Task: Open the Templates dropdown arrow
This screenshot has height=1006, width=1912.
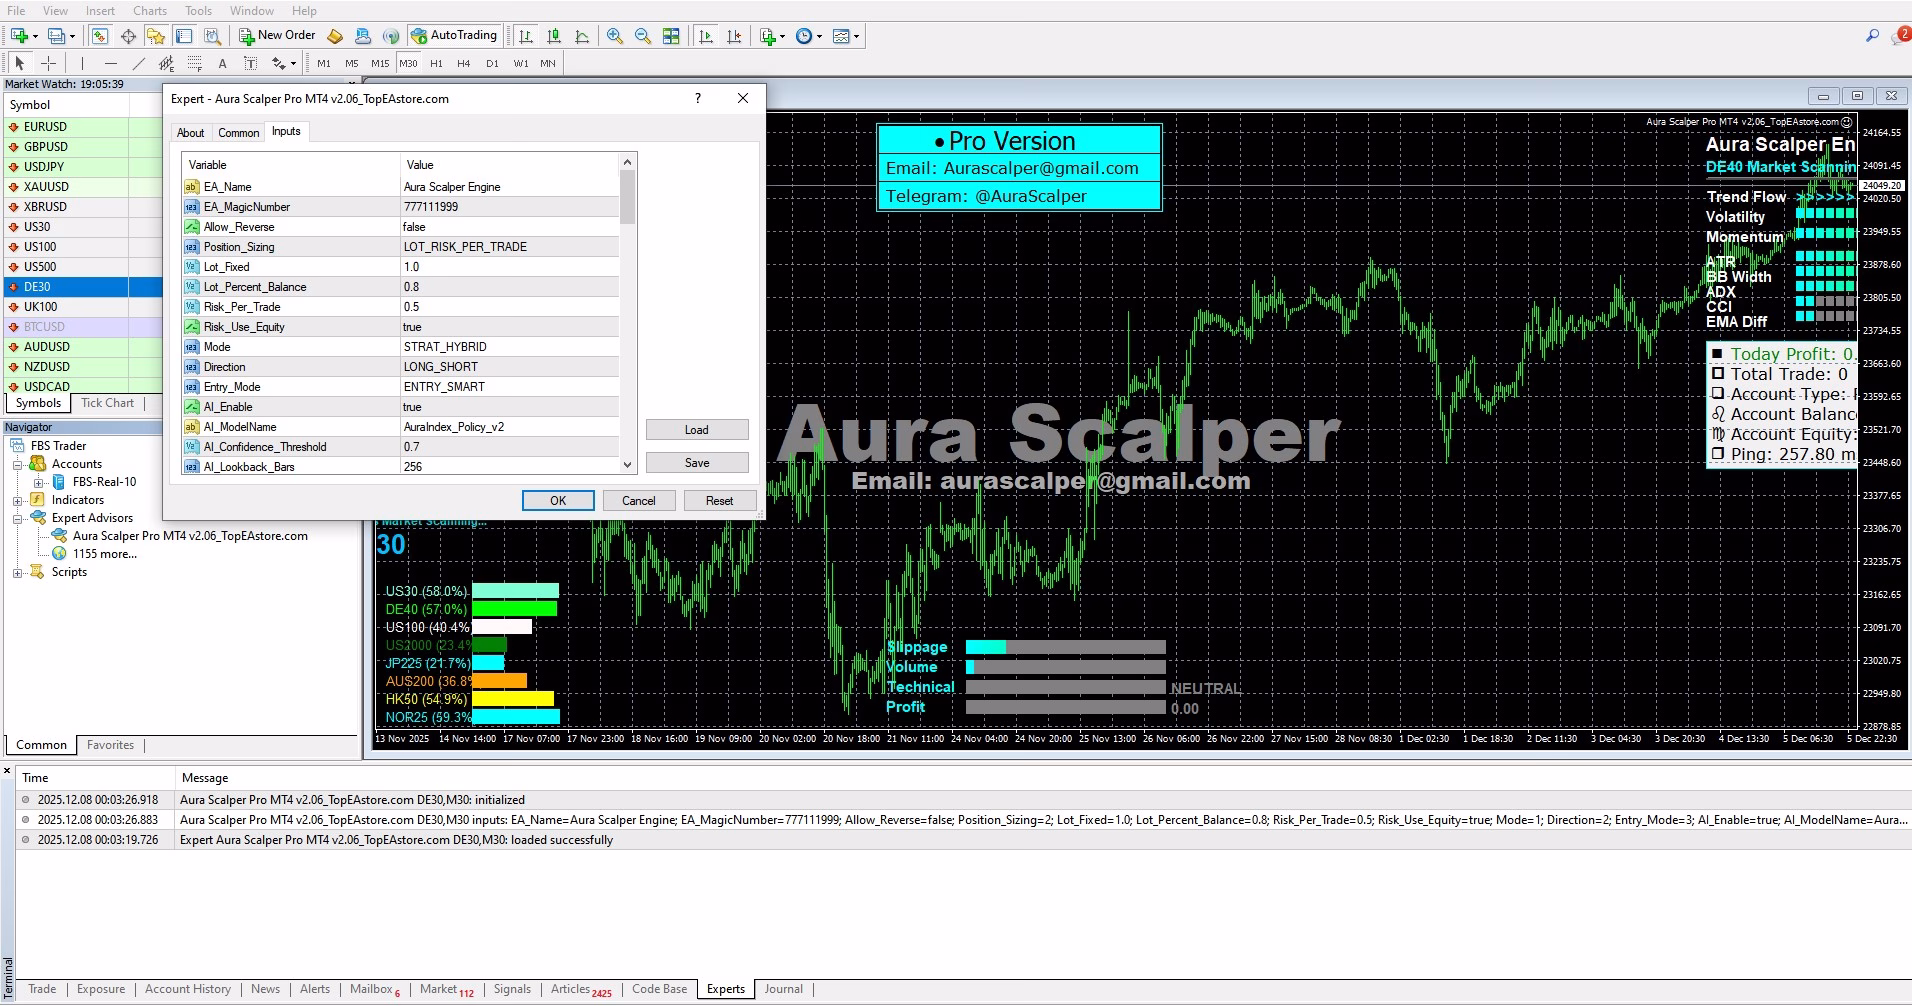Action: 857,37
